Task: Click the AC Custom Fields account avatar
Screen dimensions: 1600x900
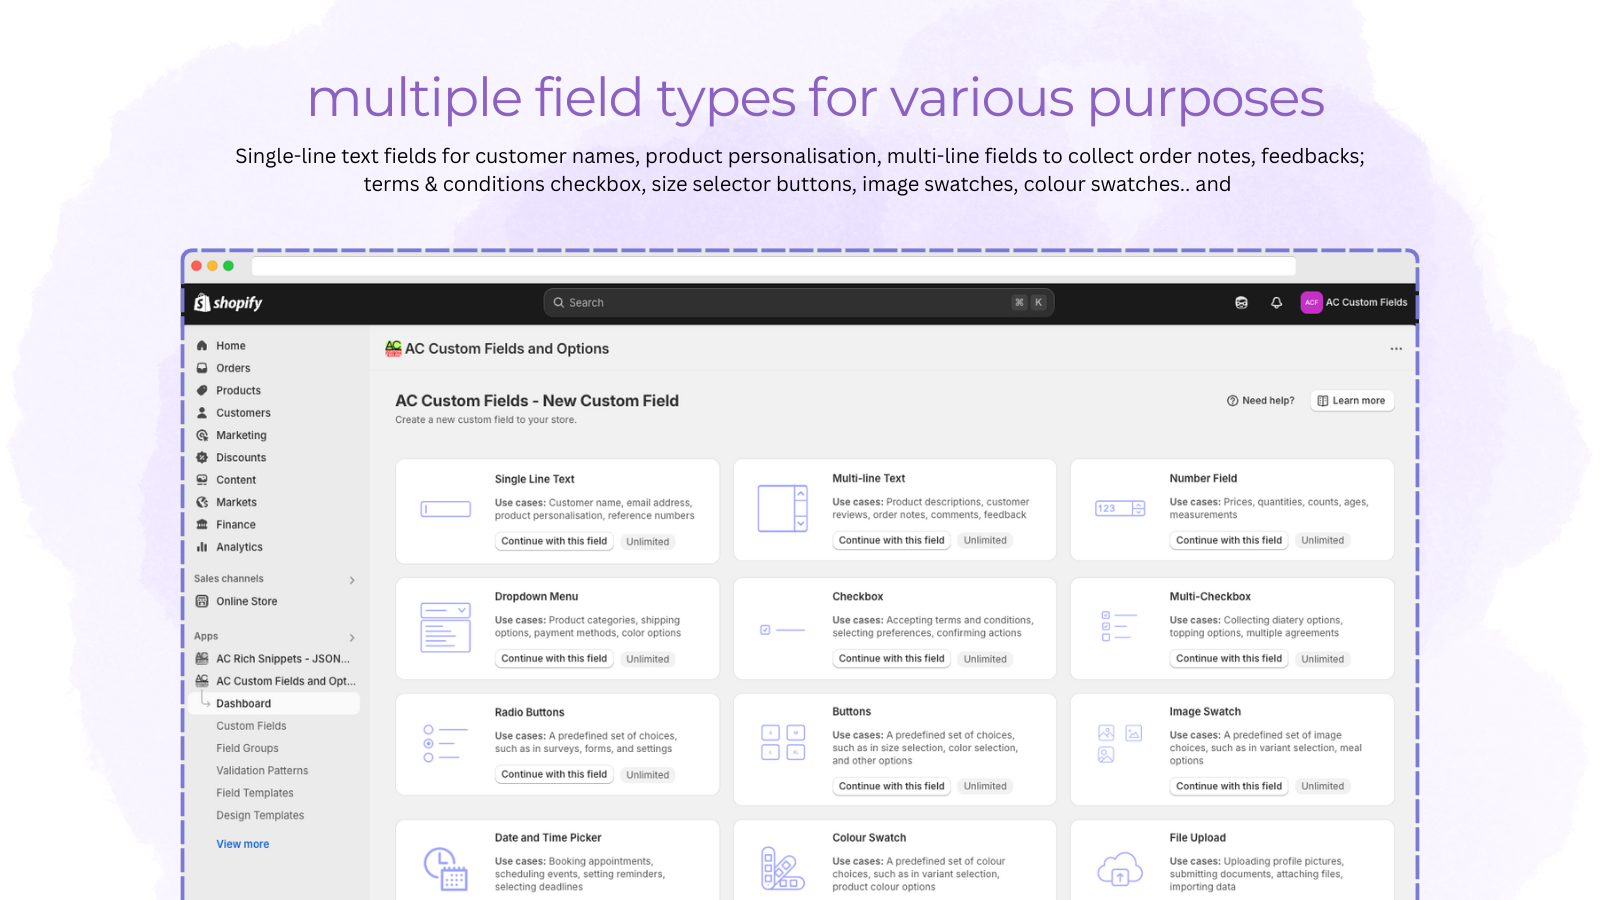Action: 1312,302
